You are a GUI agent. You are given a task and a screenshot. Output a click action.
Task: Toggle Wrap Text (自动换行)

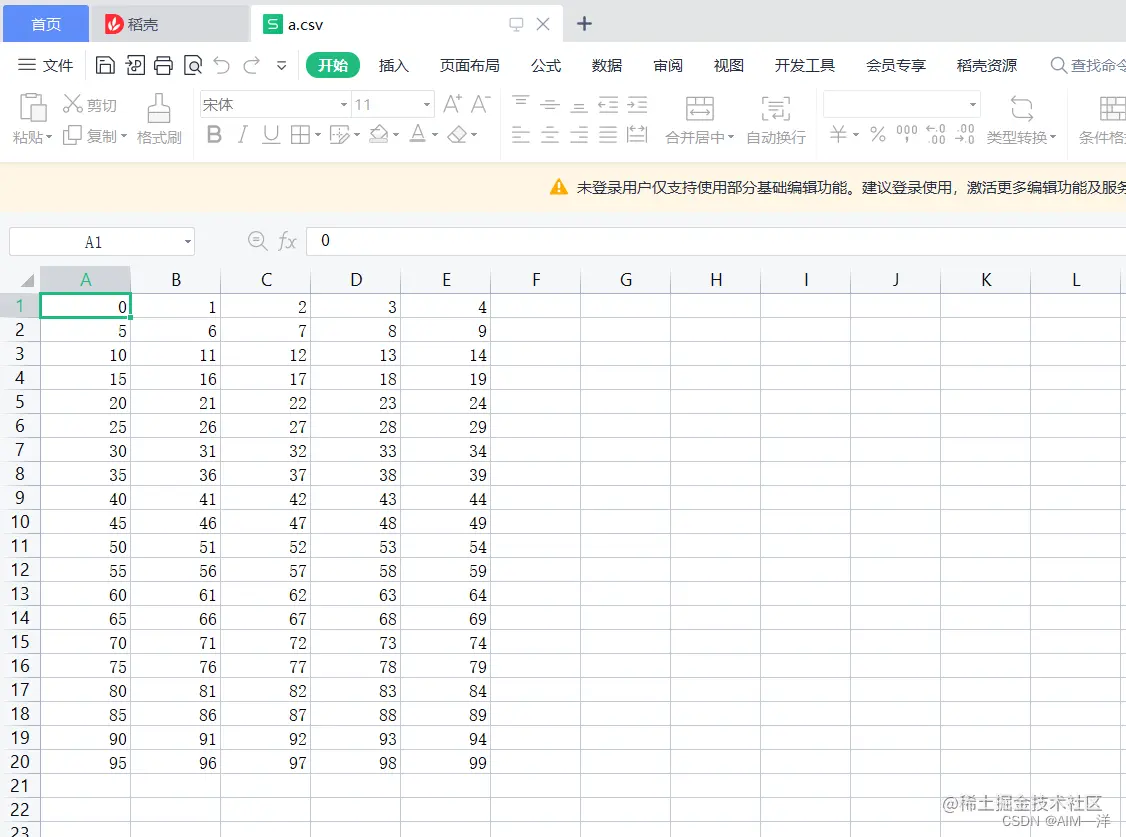pyautogui.click(x=776, y=120)
